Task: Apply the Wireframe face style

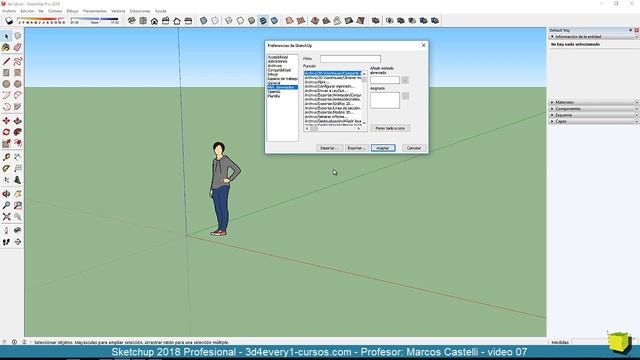Action: tap(229, 20)
